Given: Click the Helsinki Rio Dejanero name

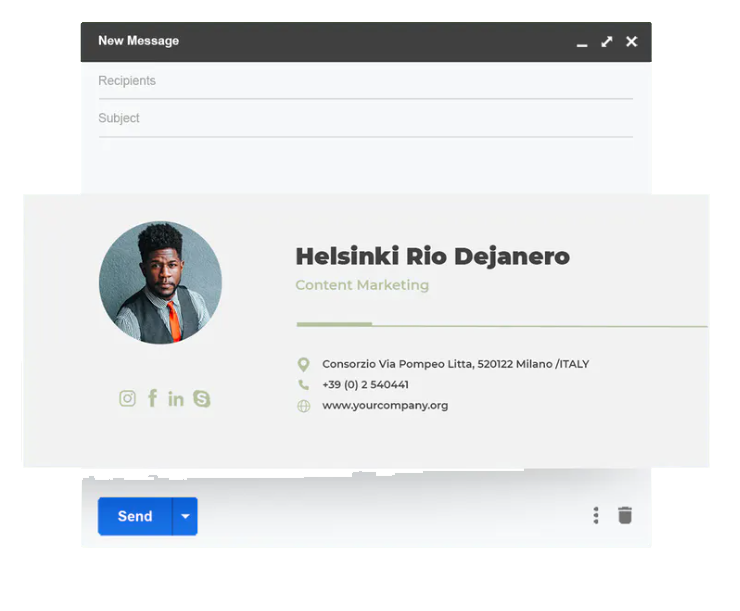Looking at the screenshot, I should coord(432,257).
